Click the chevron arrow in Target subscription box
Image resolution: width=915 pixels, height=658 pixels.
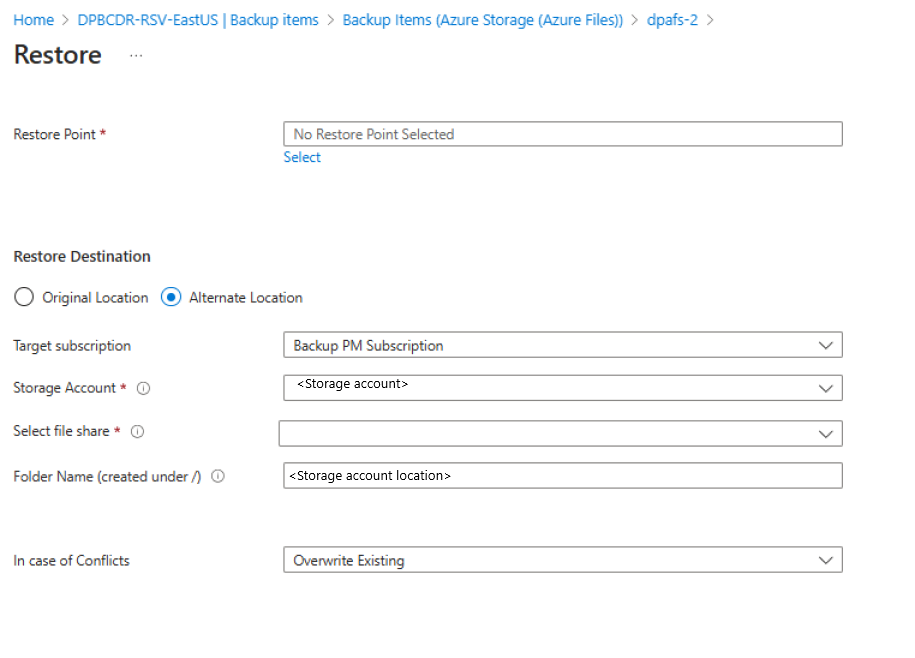tap(826, 345)
